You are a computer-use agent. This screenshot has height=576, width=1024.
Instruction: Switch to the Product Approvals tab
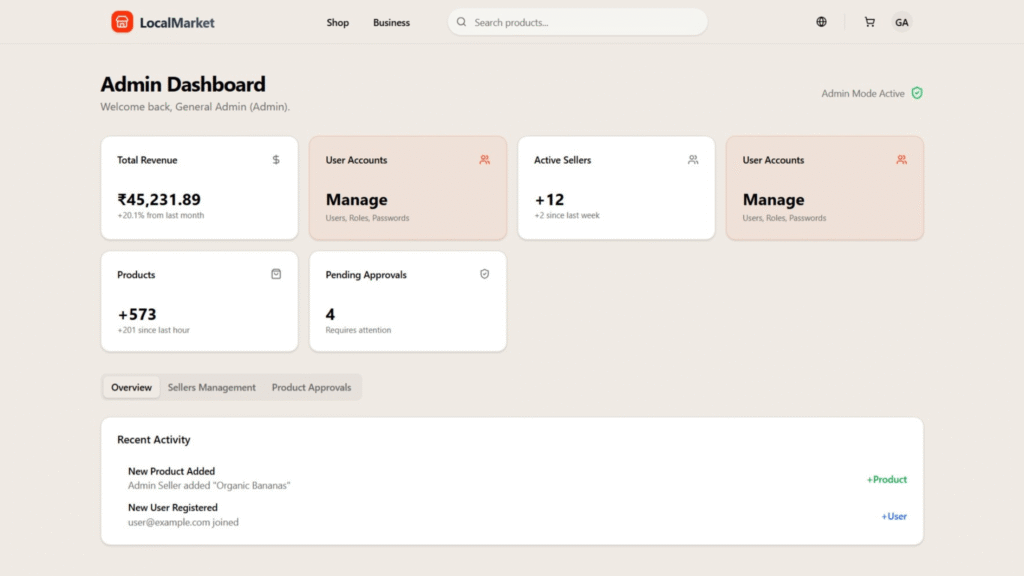[x=311, y=387]
